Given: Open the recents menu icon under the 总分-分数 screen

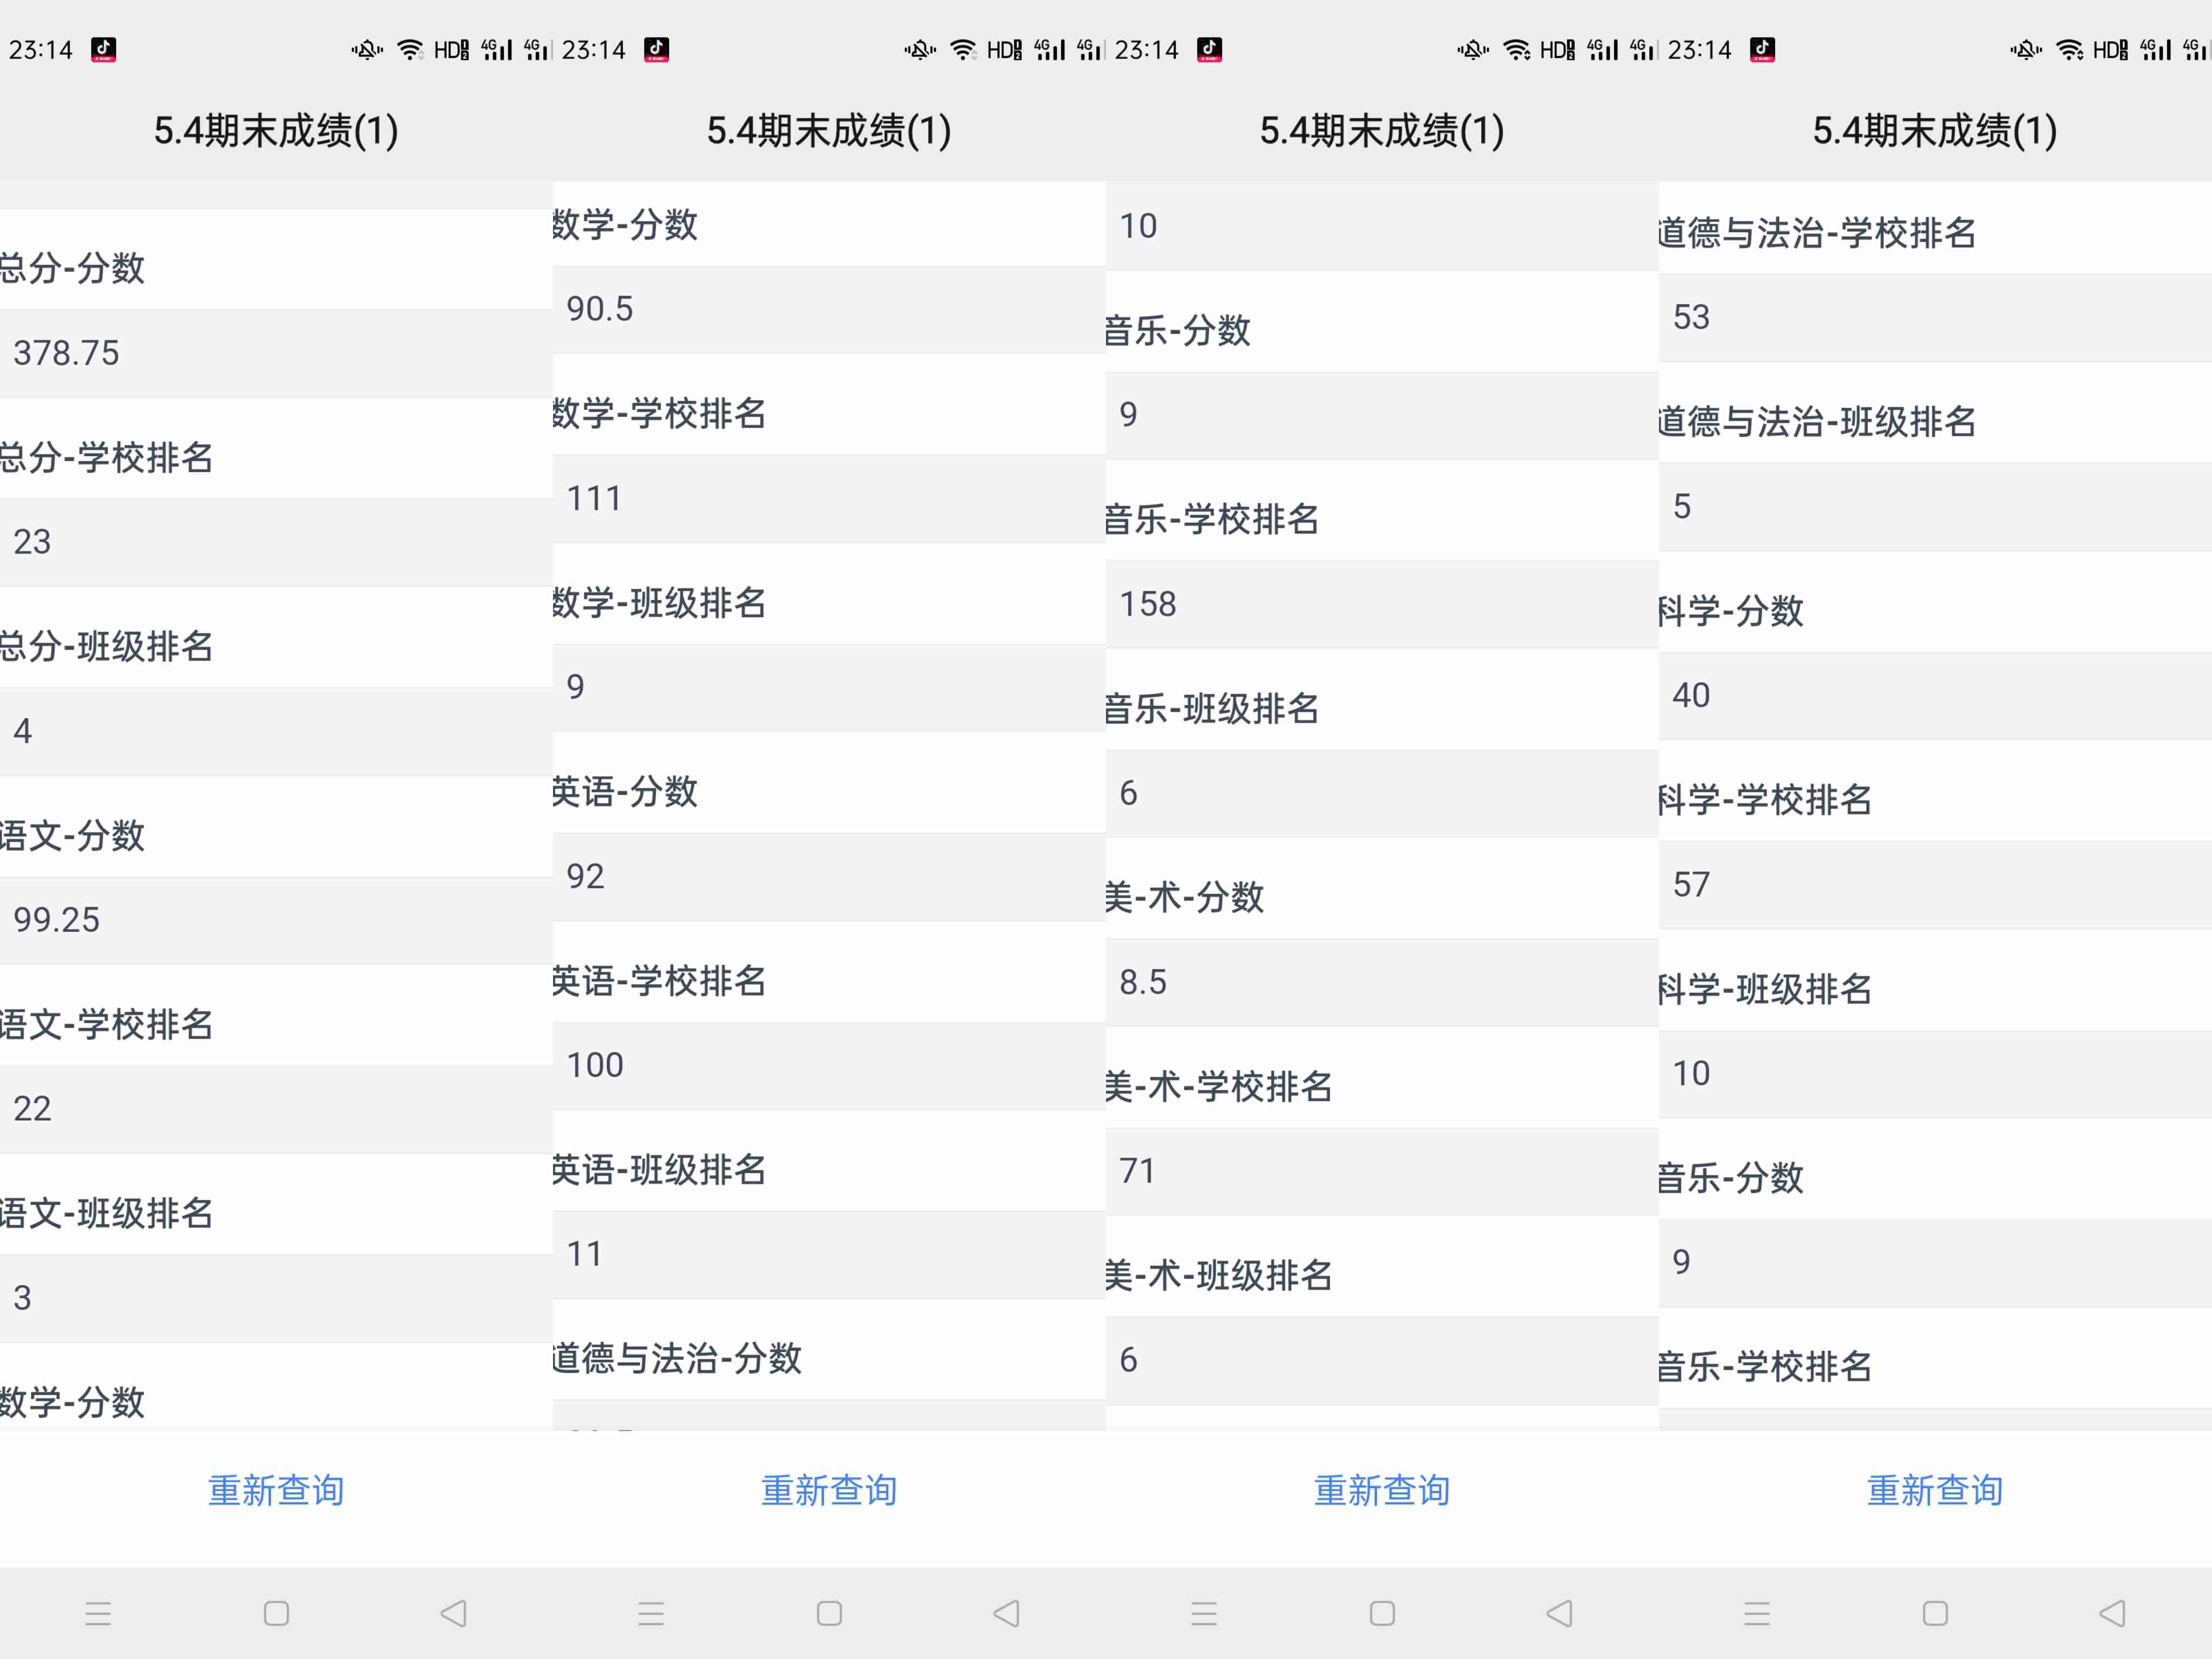Looking at the screenshot, I should click(x=98, y=1613).
